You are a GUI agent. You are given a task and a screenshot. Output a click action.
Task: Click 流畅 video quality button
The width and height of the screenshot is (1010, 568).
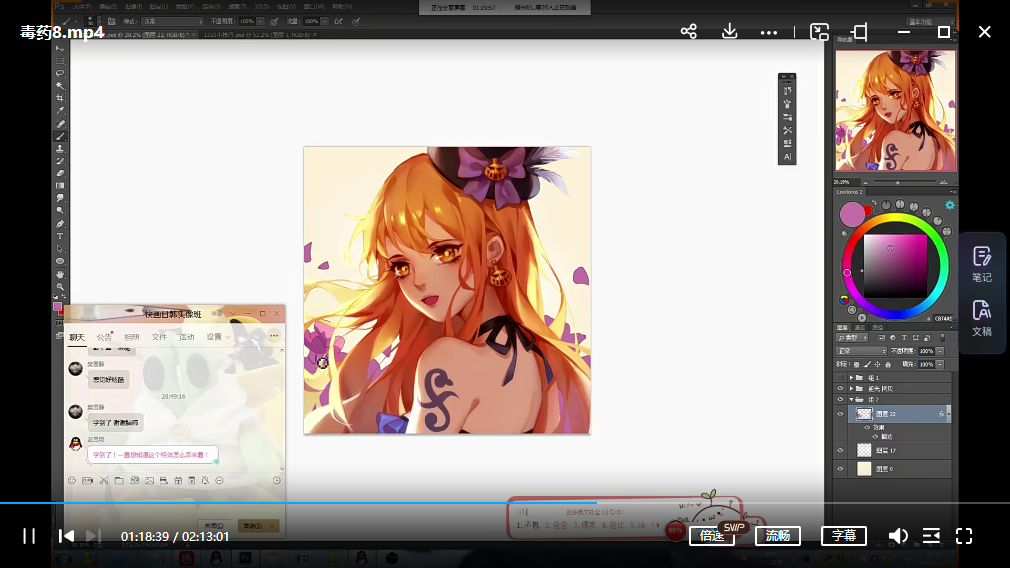[778, 536]
